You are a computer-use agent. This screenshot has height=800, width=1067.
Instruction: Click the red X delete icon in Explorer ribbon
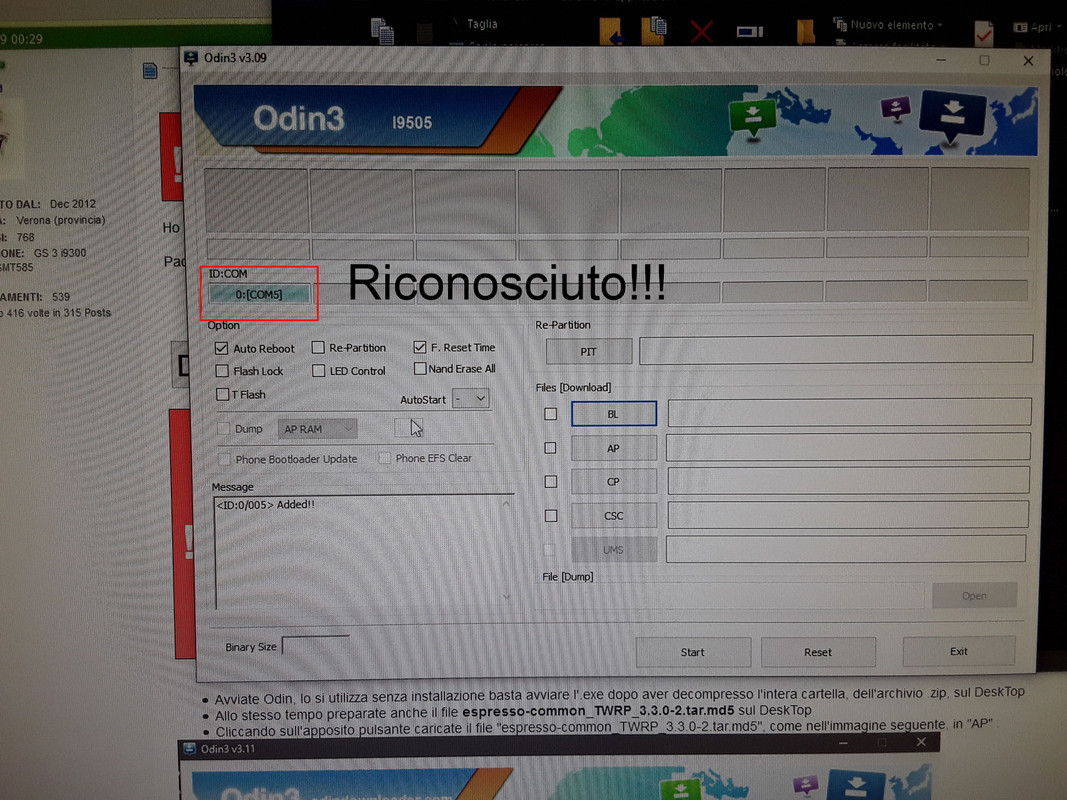pos(702,31)
